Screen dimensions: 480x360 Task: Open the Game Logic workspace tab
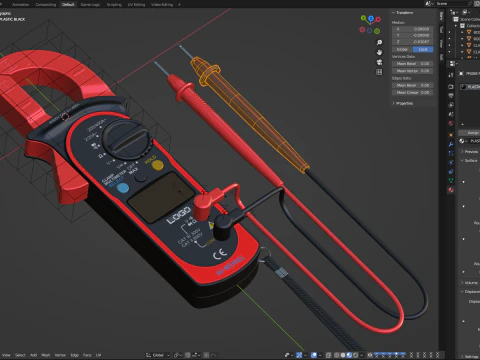(90, 5)
